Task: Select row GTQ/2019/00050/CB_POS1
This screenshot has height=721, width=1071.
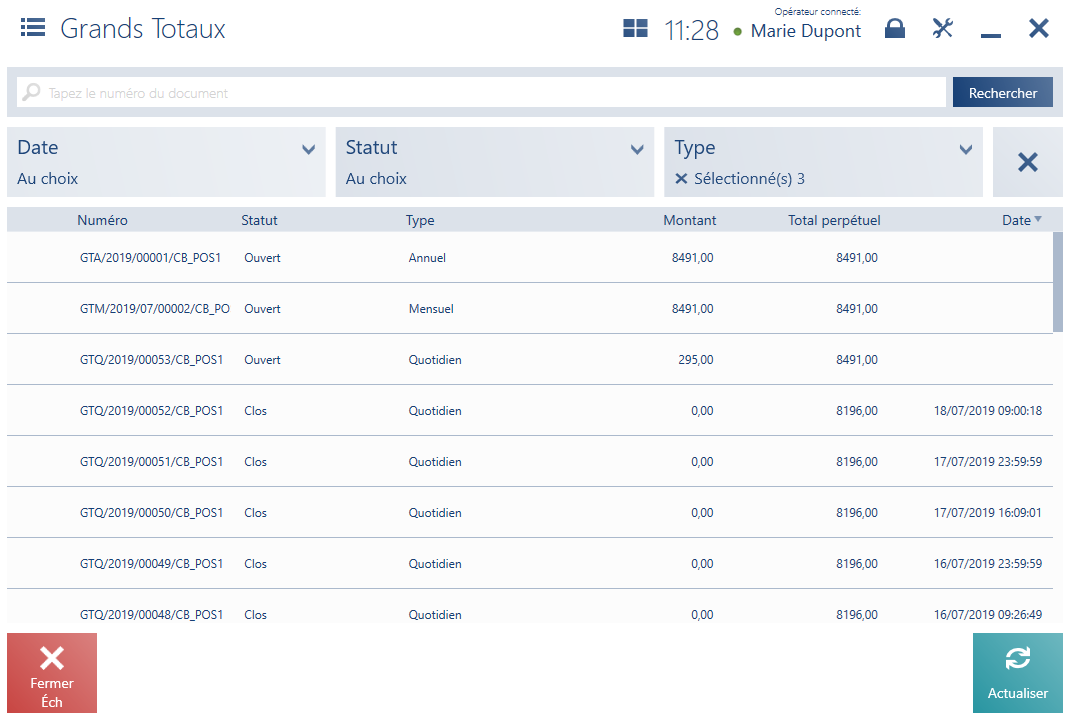Action: tap(530, 513)
